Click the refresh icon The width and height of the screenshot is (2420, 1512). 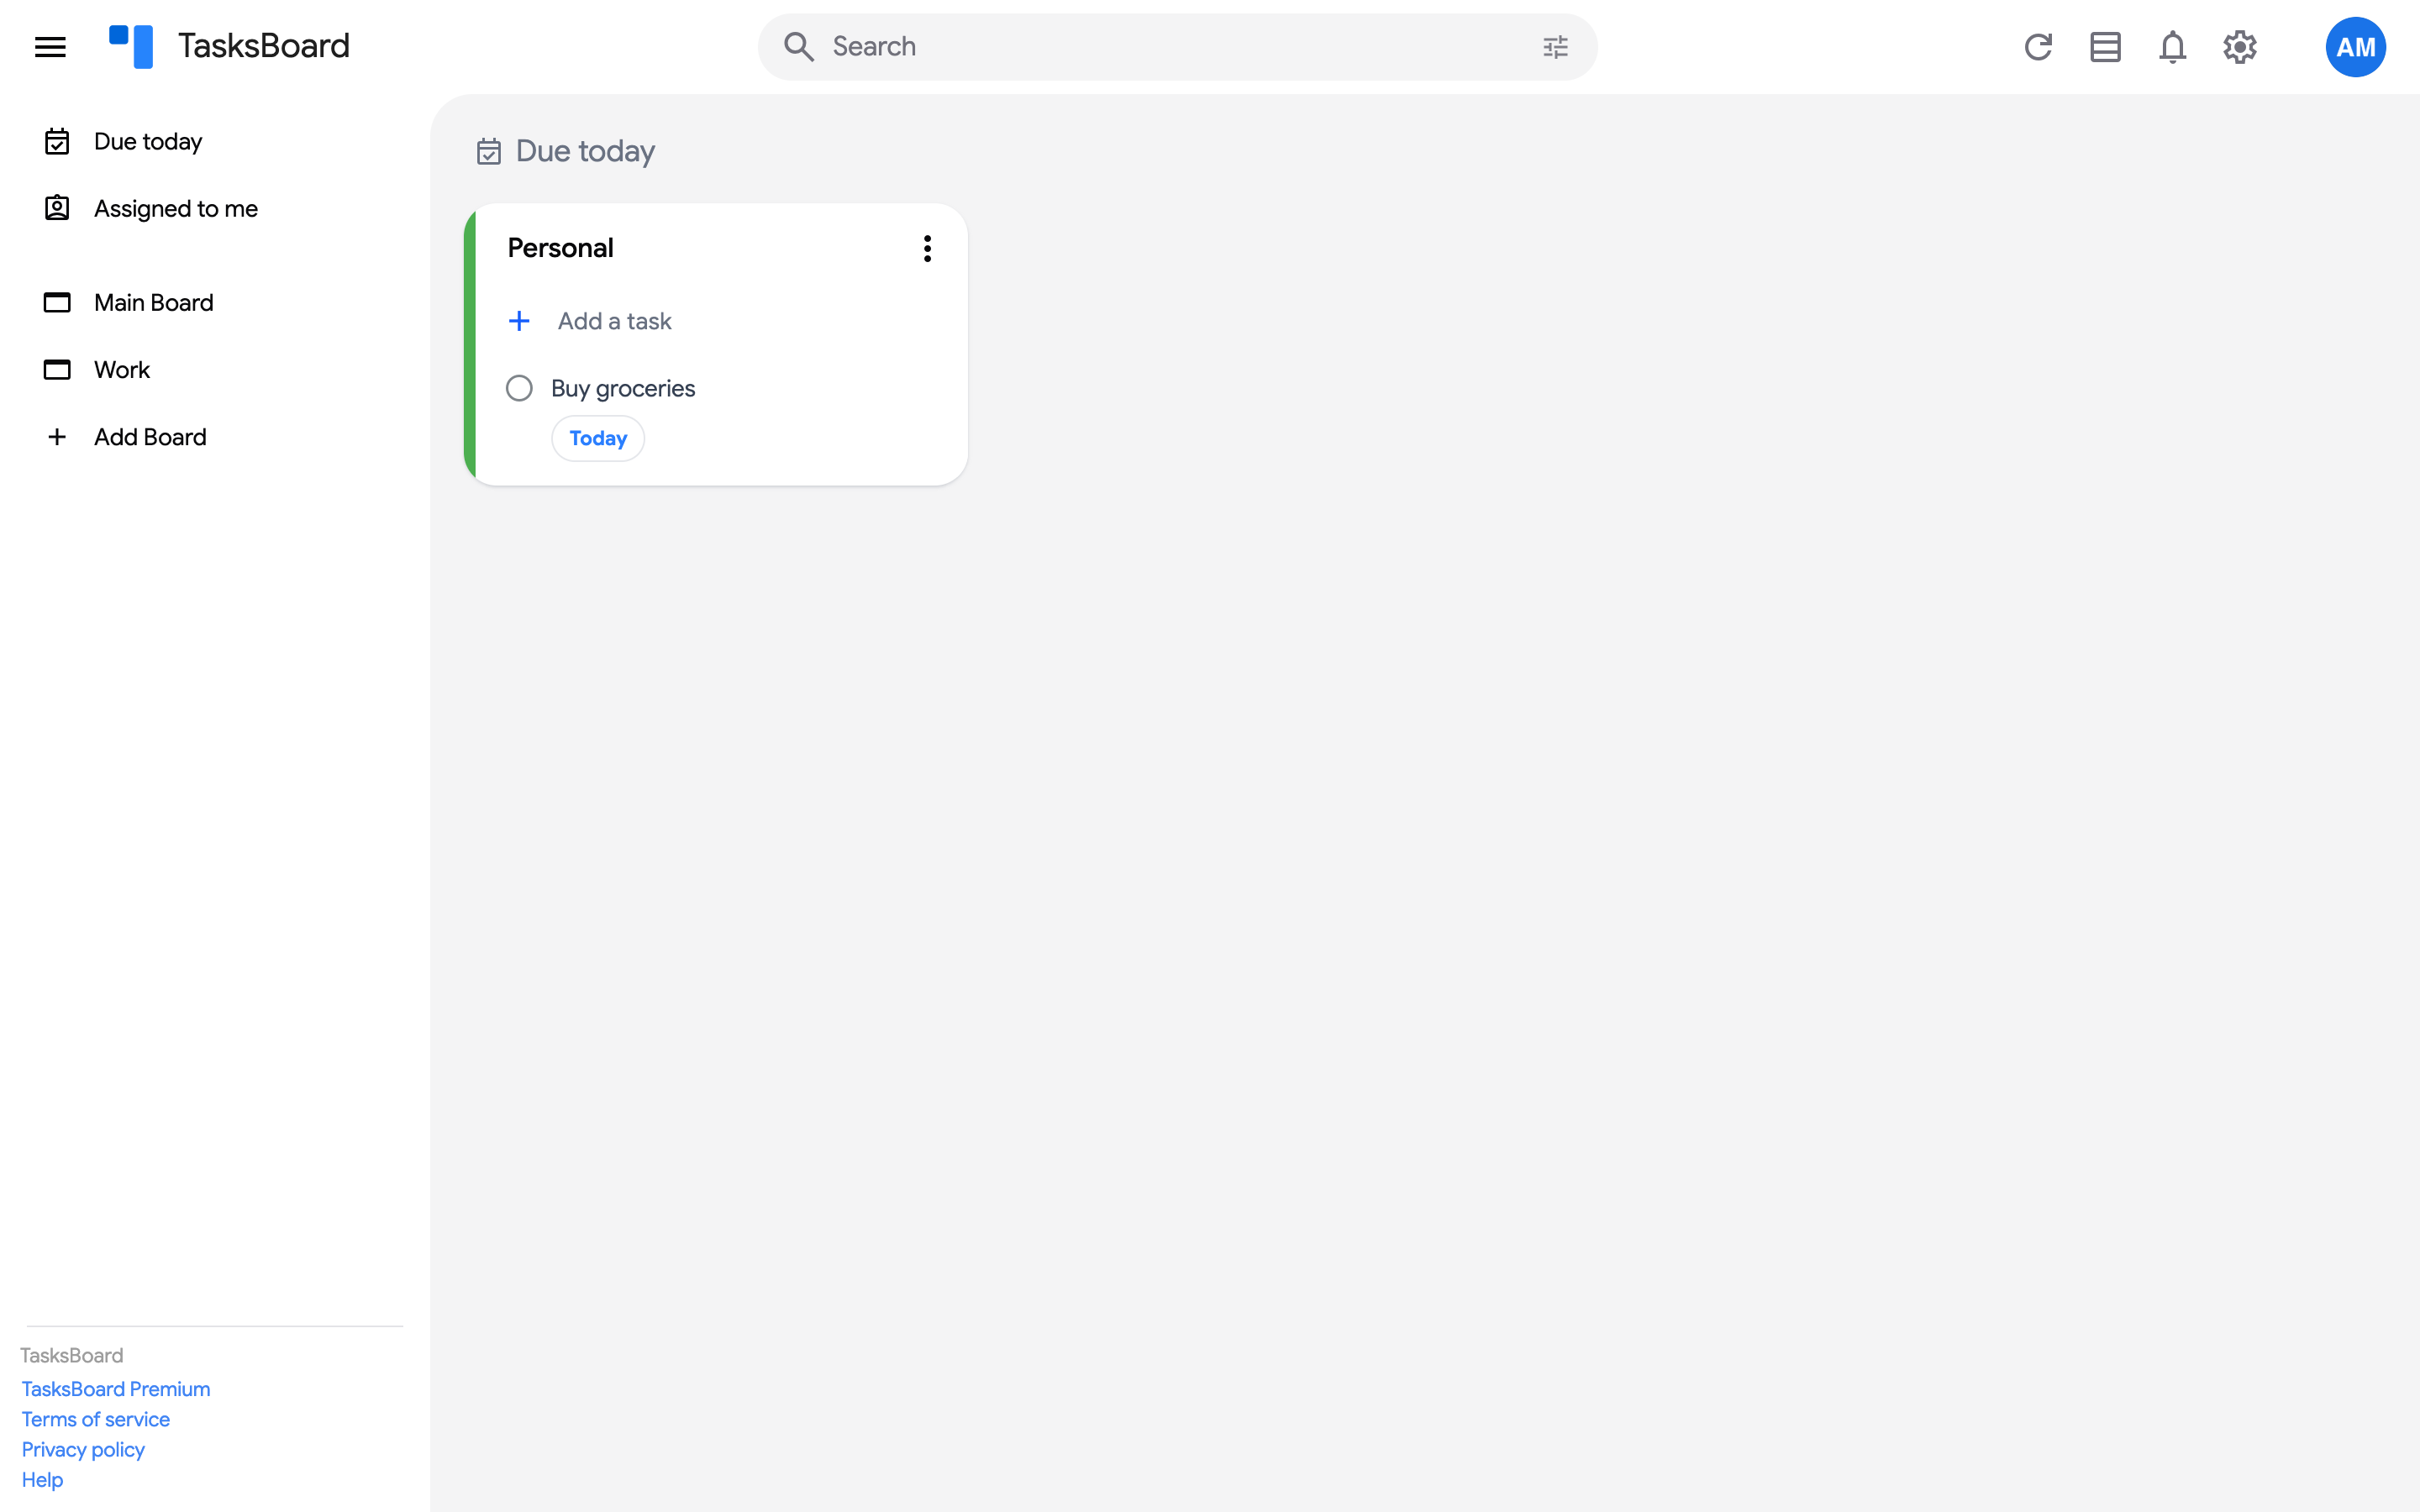point(2038,47)
